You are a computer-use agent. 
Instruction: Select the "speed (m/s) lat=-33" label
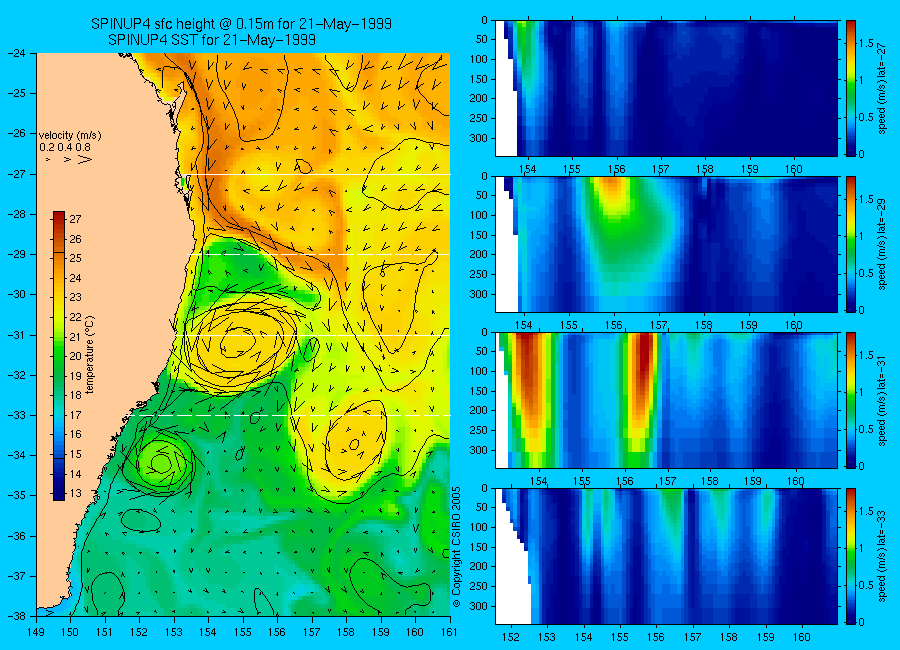[883, 556]
